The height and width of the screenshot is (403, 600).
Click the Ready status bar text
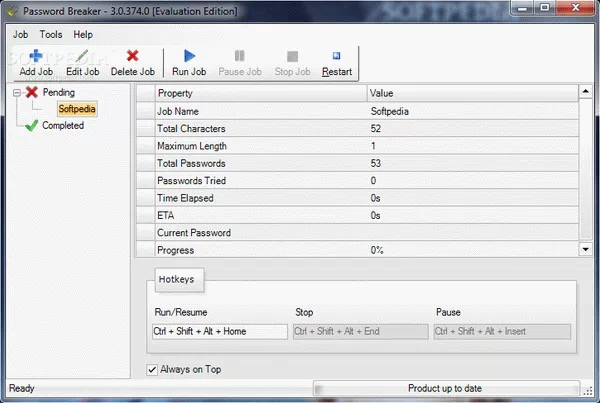[x=22, y=388]
